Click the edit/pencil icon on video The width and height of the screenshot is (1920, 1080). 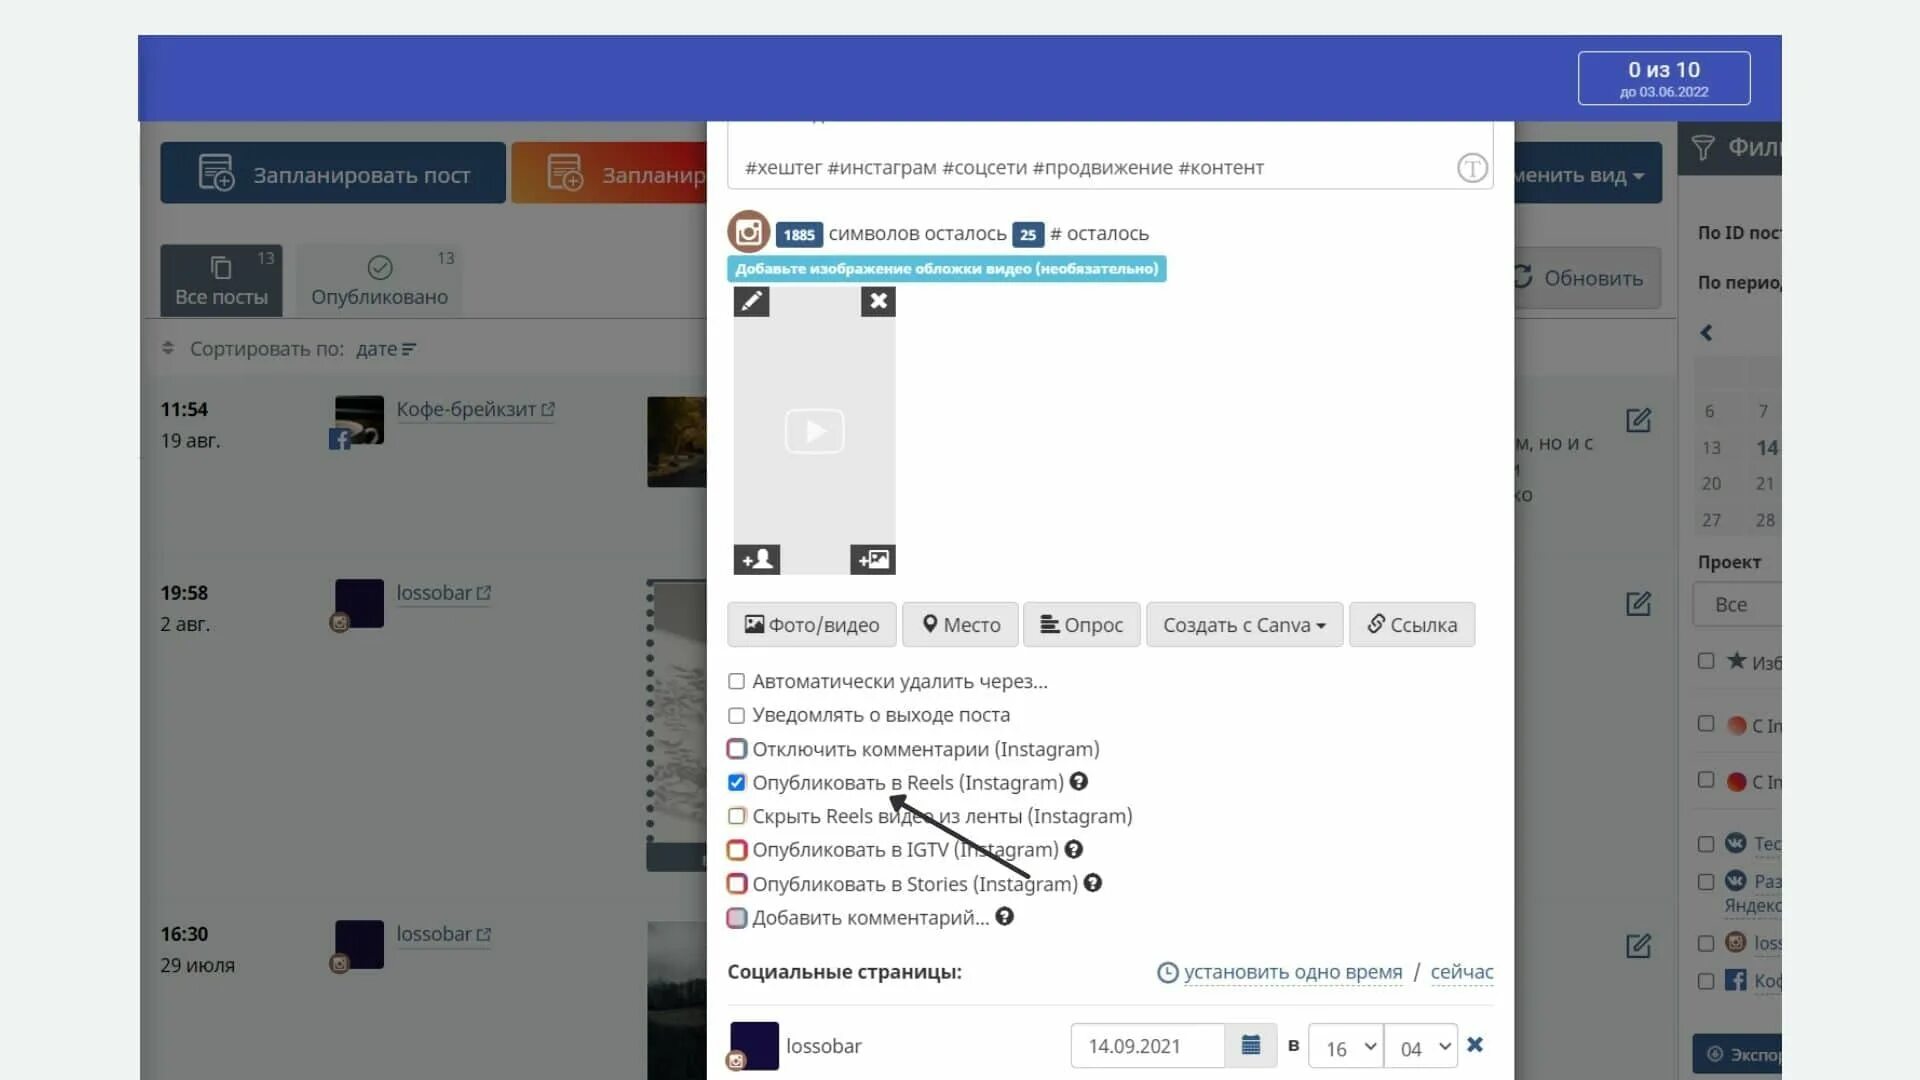tap(750, 299)
